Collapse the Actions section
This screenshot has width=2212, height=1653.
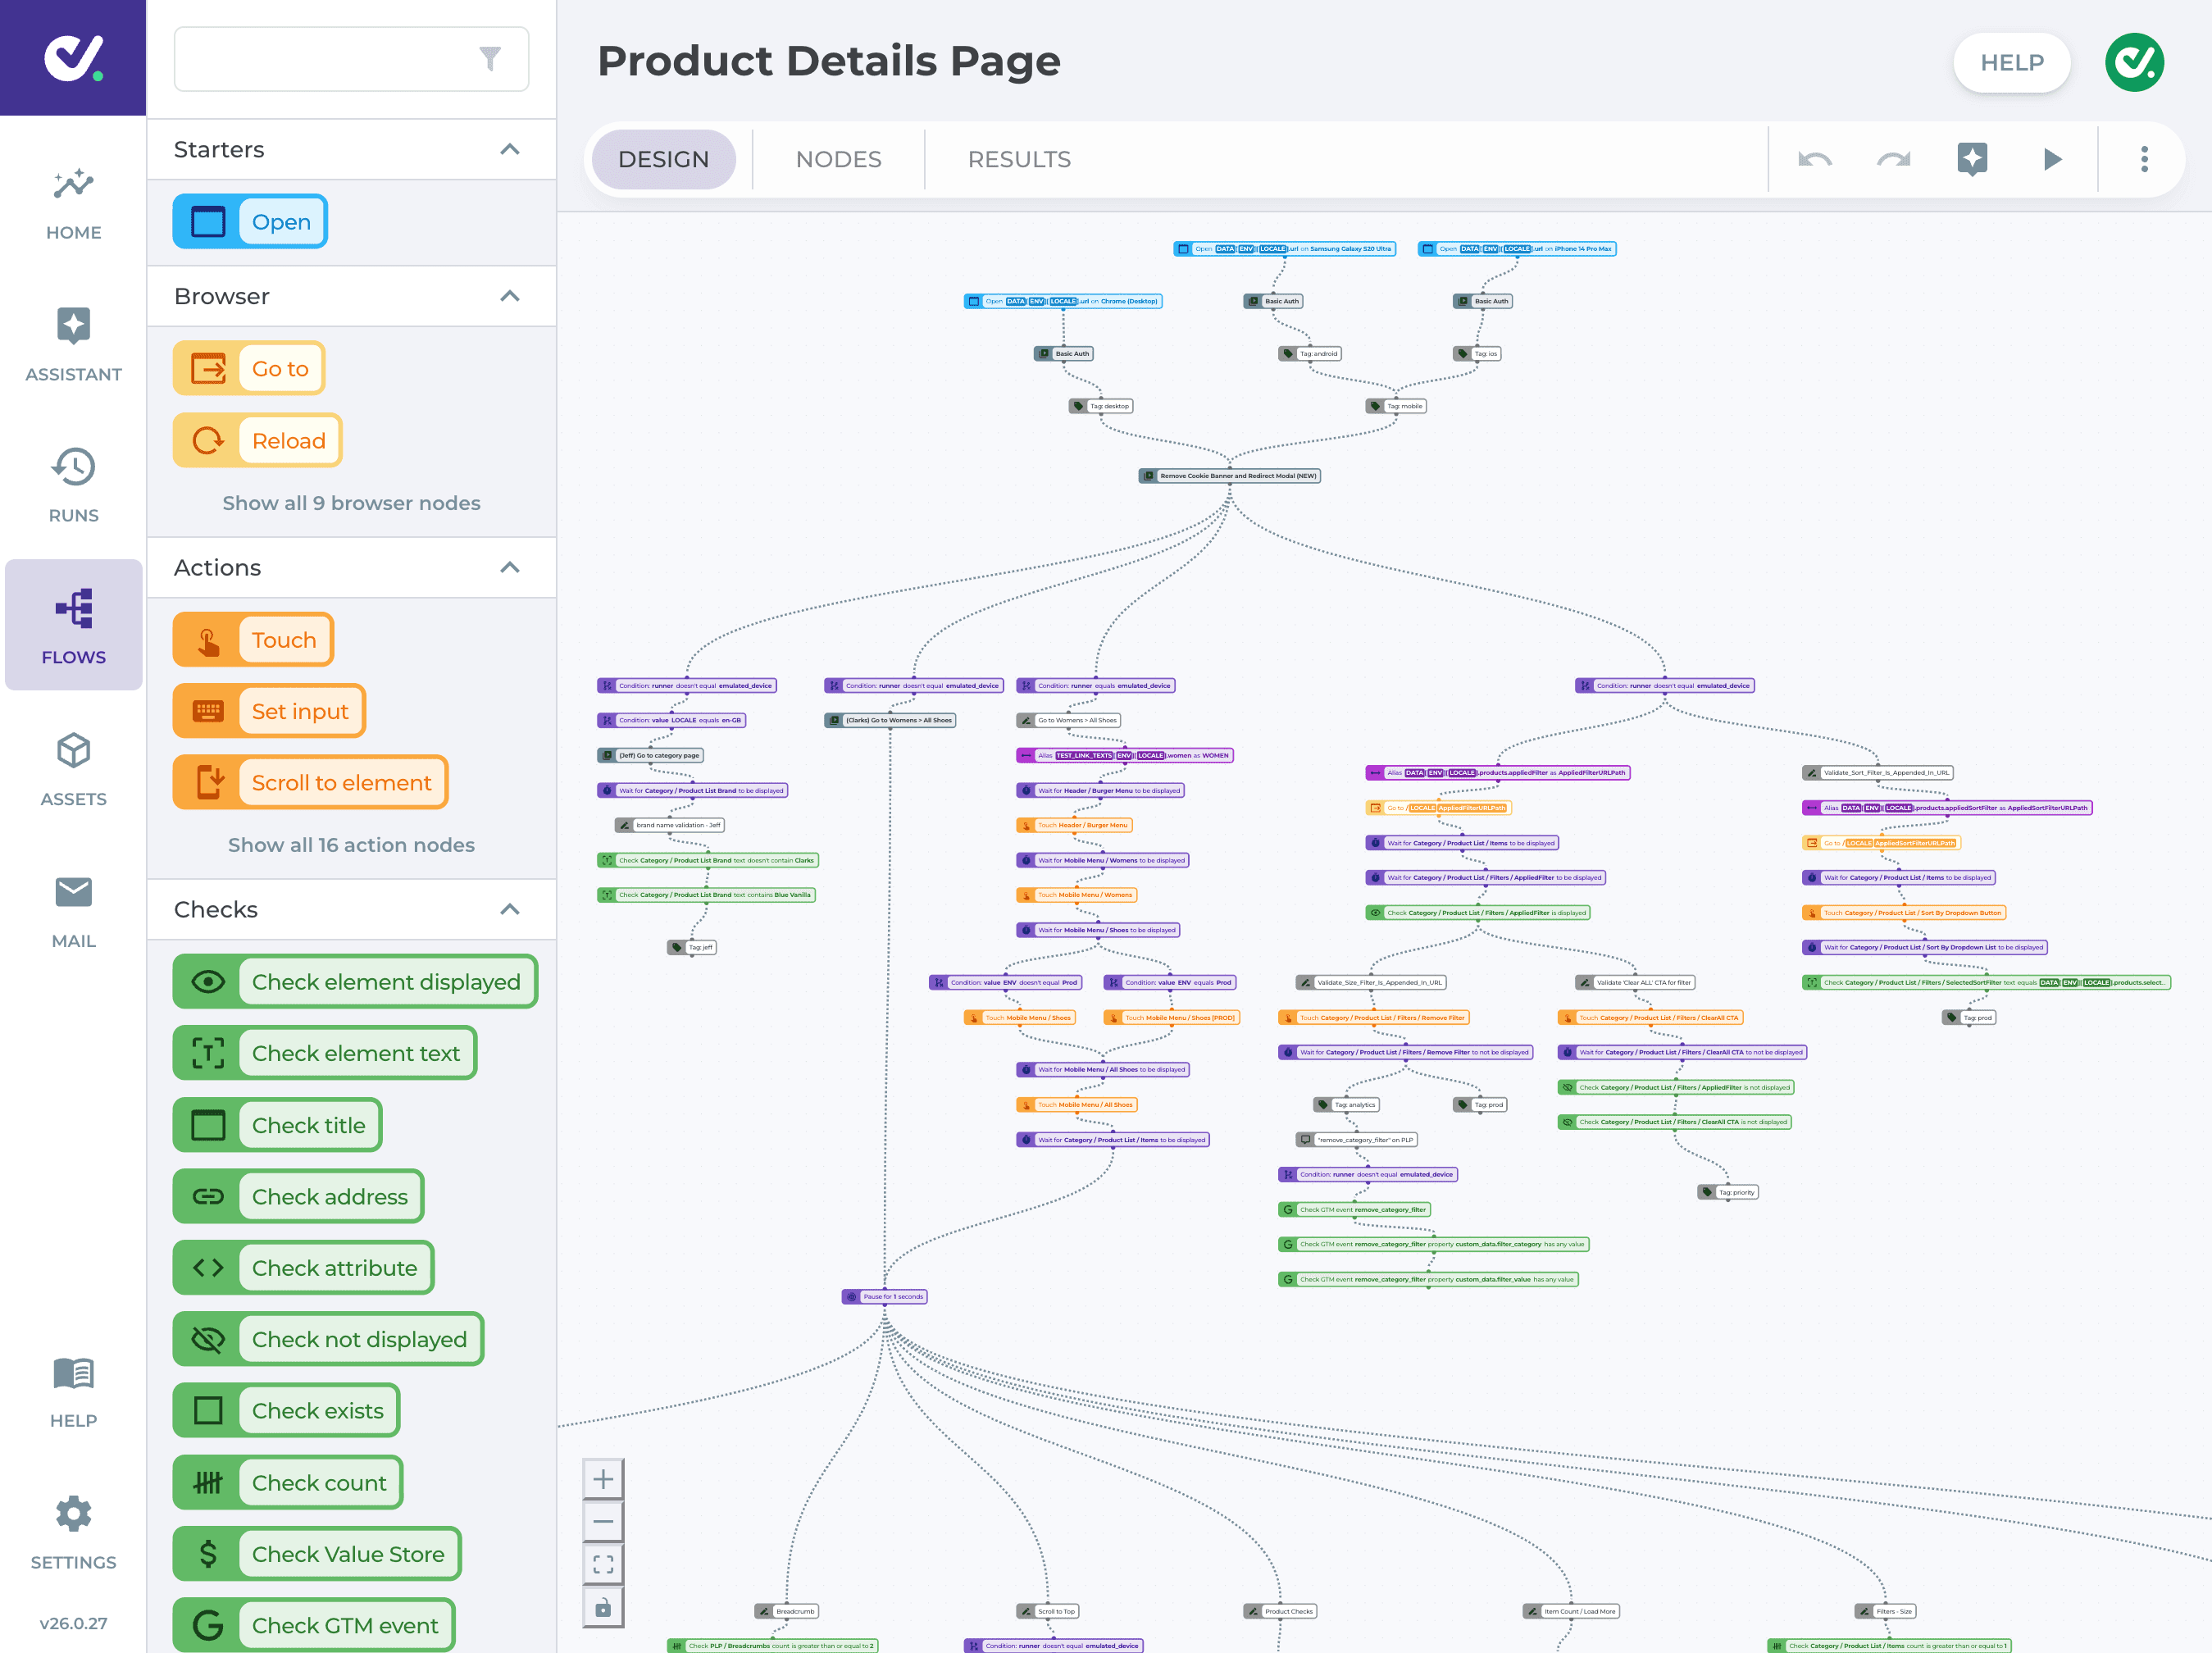(510, 567)
